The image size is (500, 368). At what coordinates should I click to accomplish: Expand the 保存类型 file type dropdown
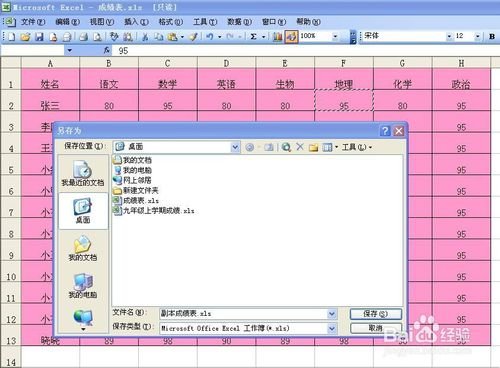[x=332, y=328]
